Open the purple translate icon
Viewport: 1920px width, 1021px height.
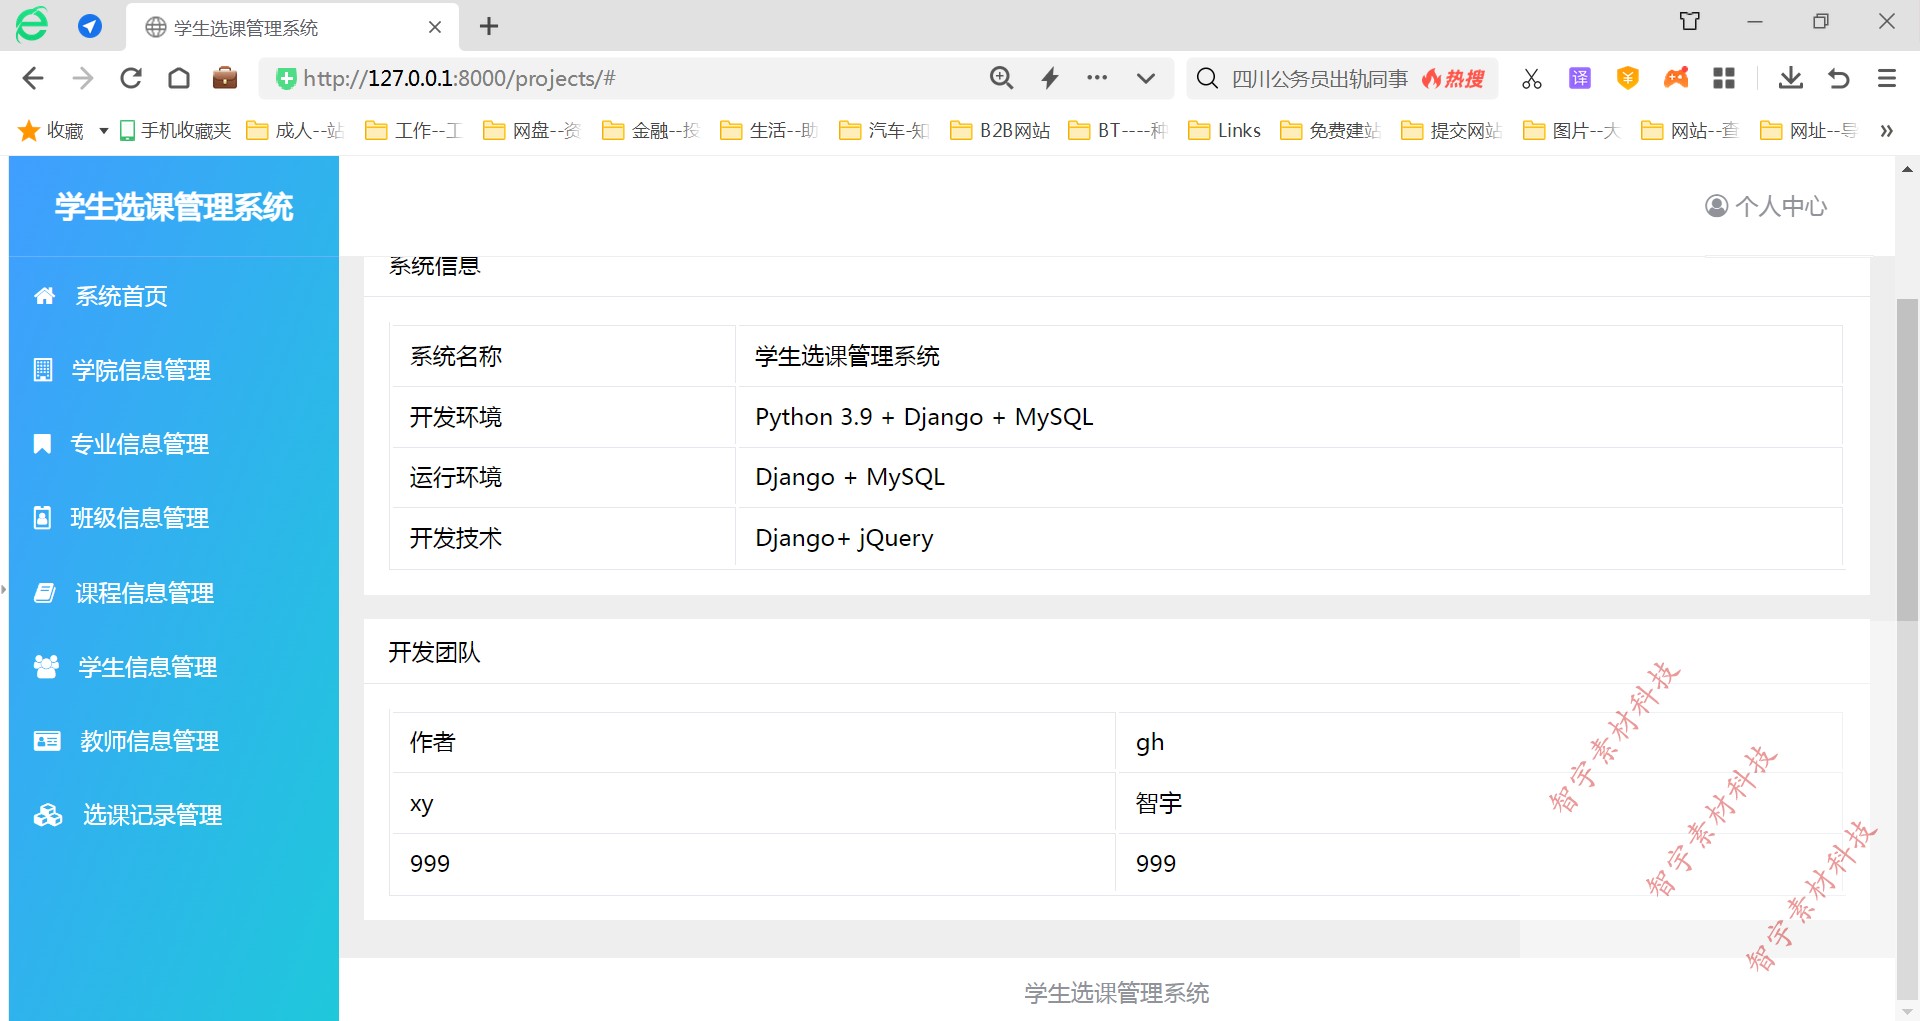1579,78
